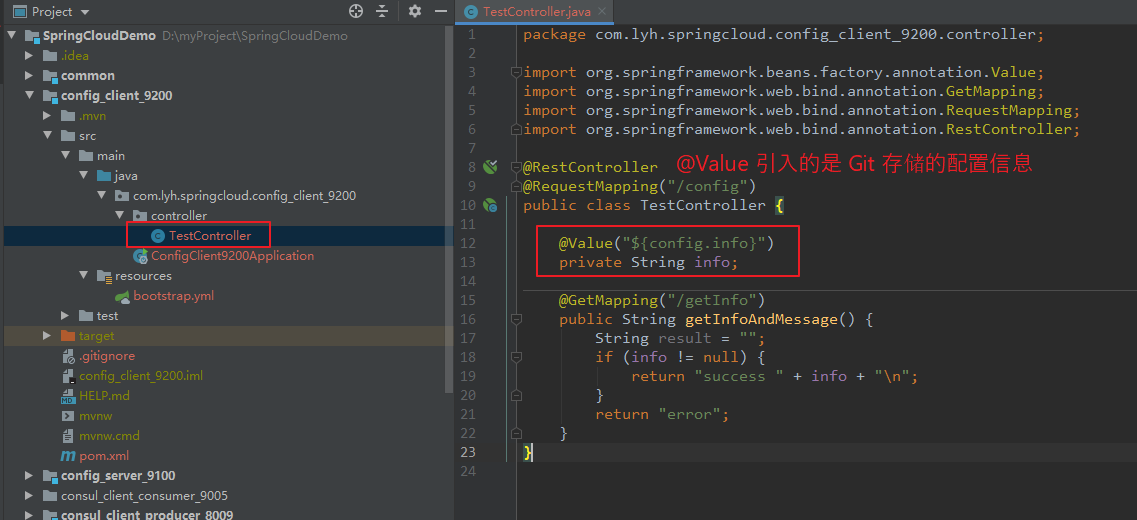This screenshot has height=520, width=1137.
Task: Select TestController class in tree
Action: tap(210, 236)
